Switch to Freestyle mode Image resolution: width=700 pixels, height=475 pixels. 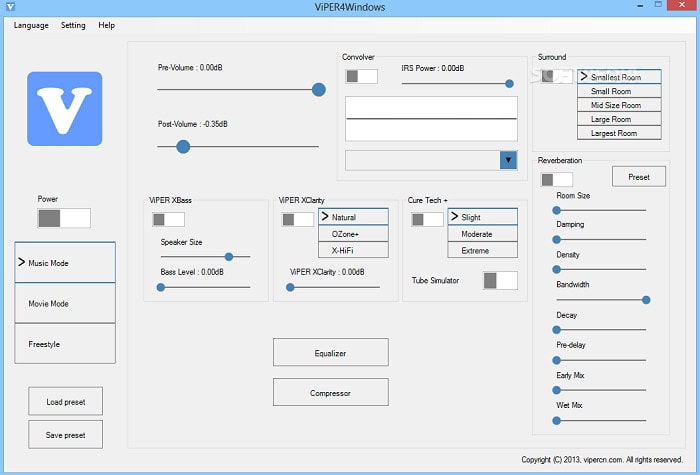(x=65, y=343)
